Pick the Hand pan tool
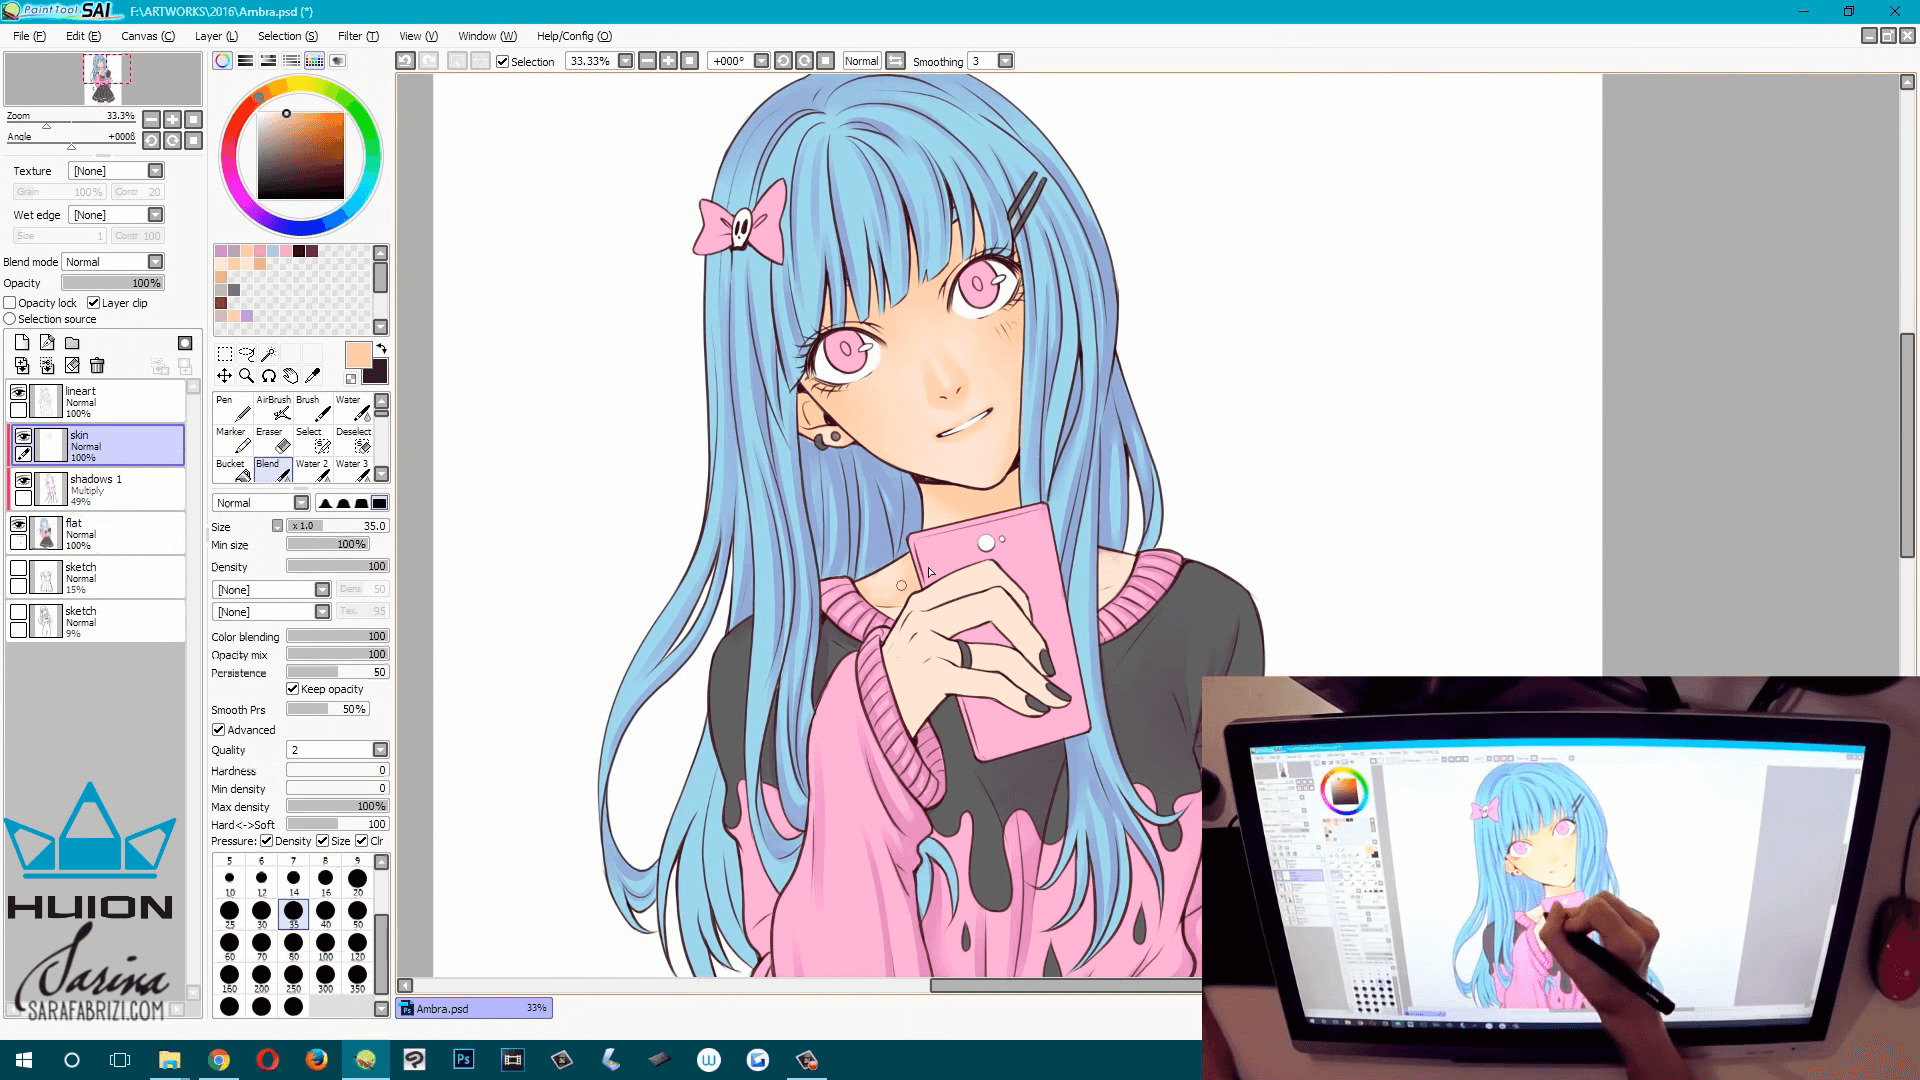Viewport: 1920px width, 1080px height. coord(291,376)
